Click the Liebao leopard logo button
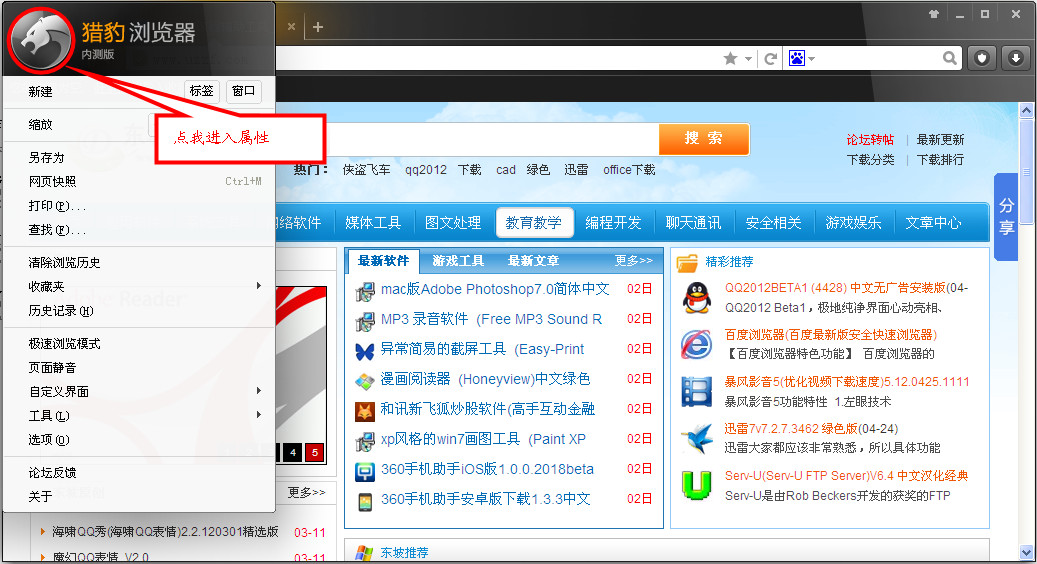This screenshot has height=564, width=1037. [40, 41]
